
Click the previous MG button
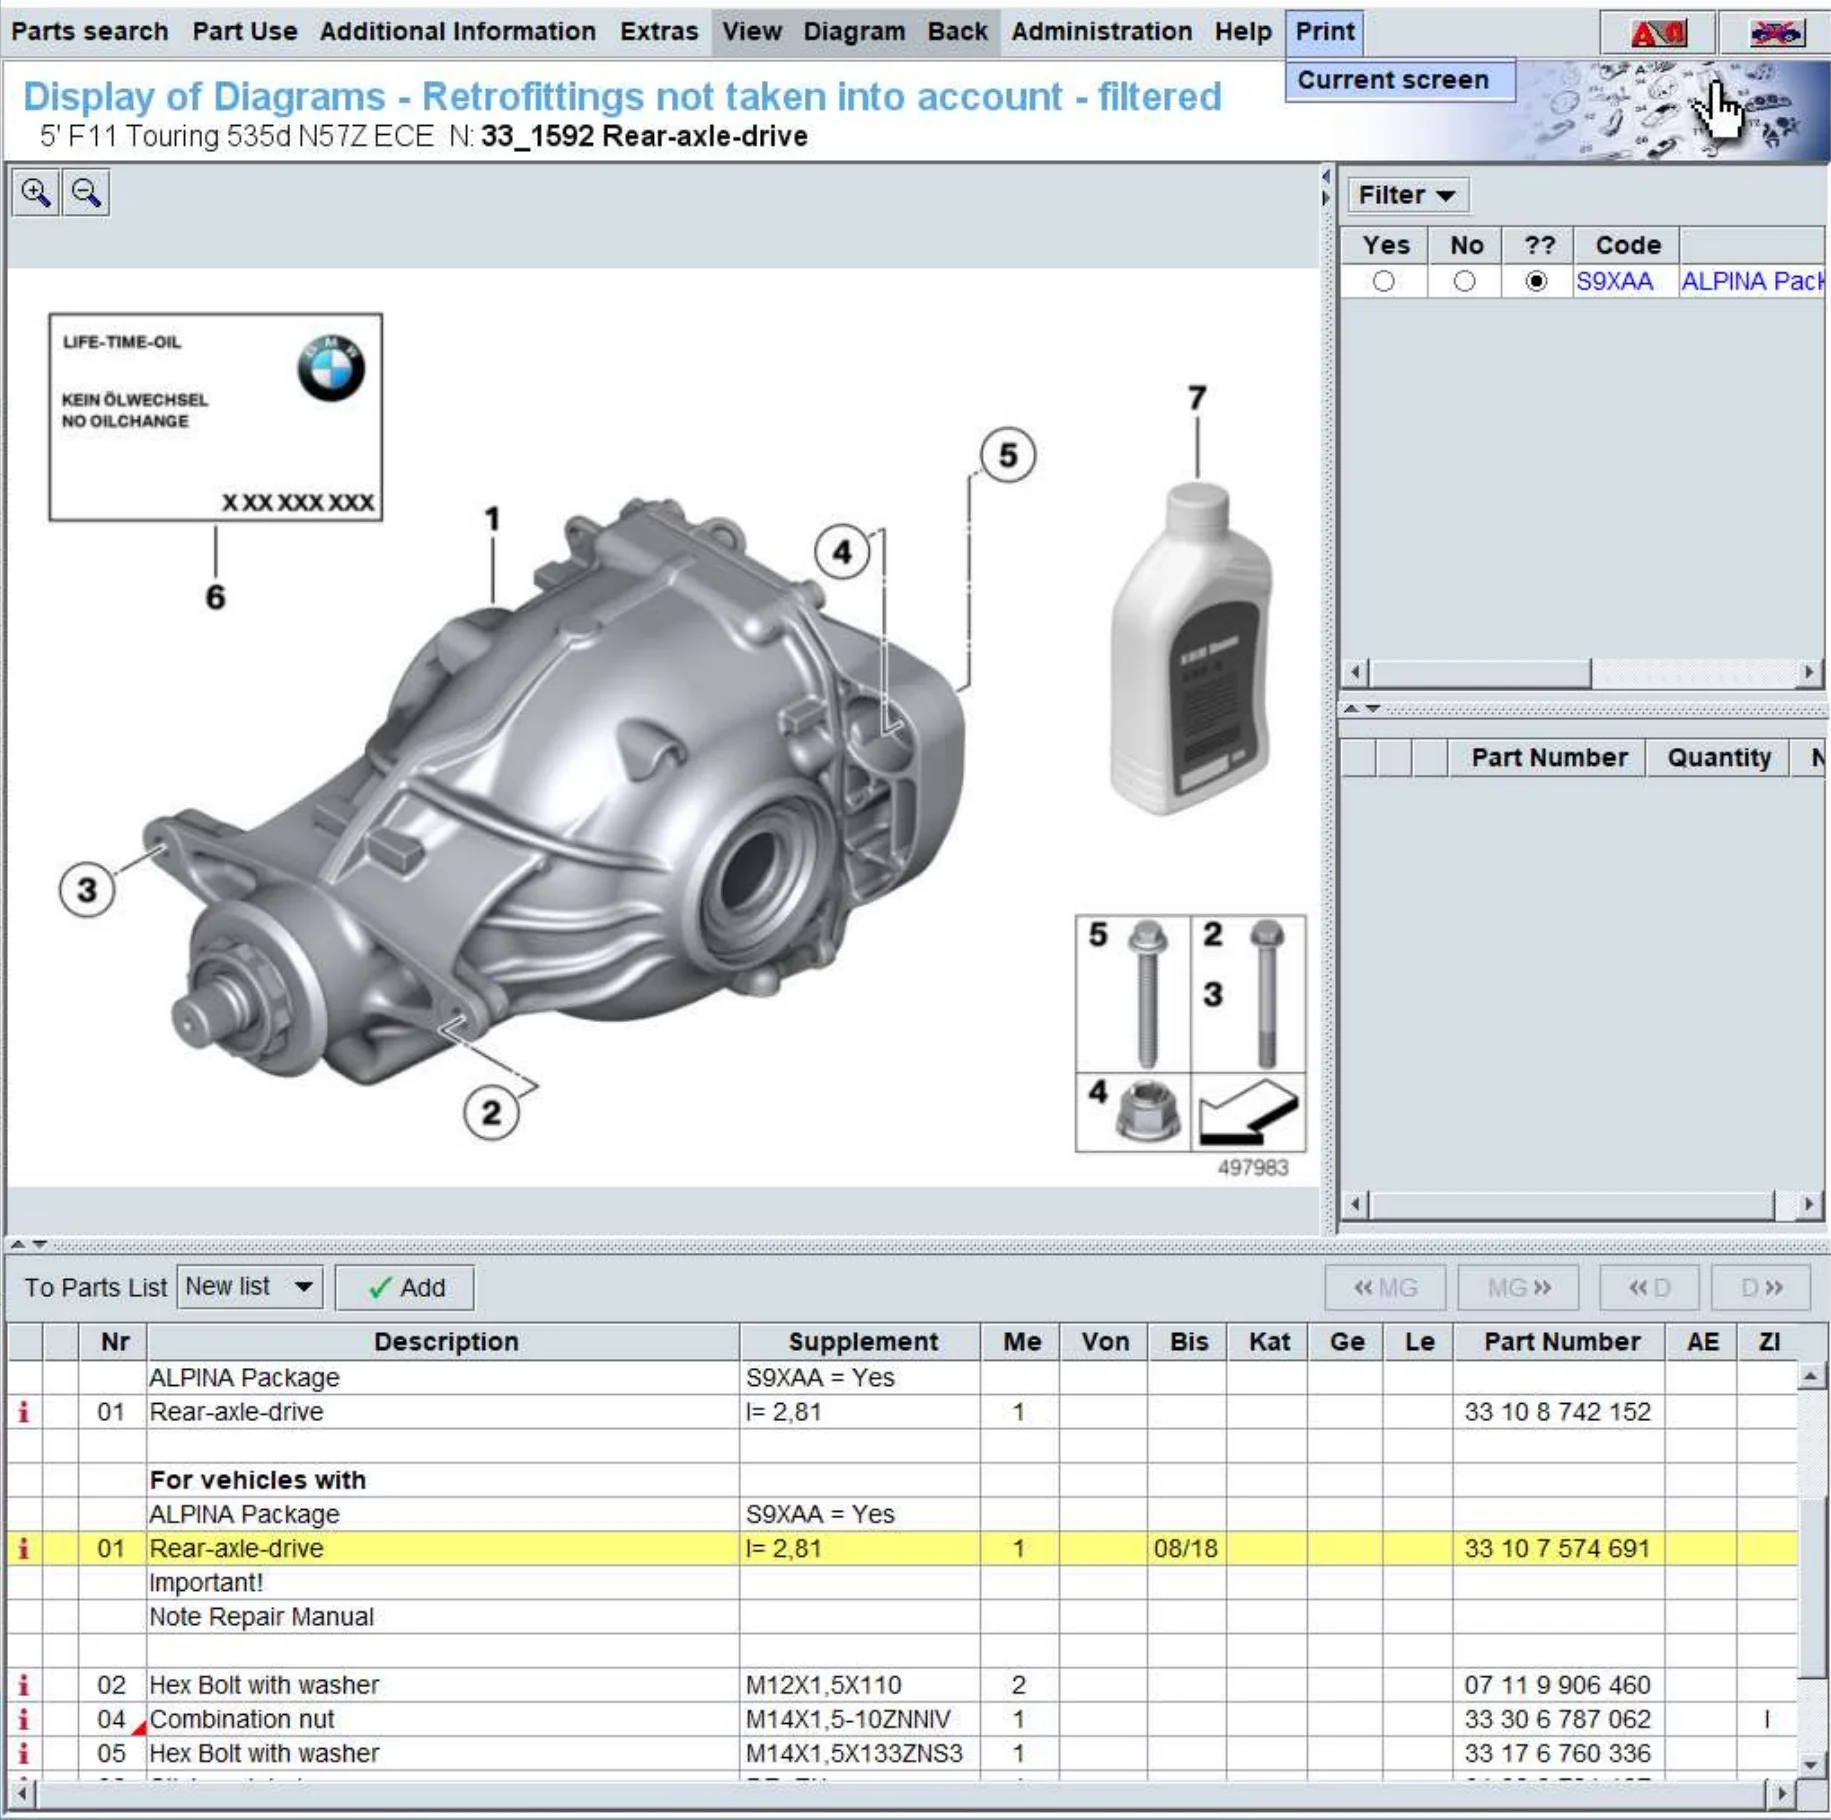(1385, 1288)
